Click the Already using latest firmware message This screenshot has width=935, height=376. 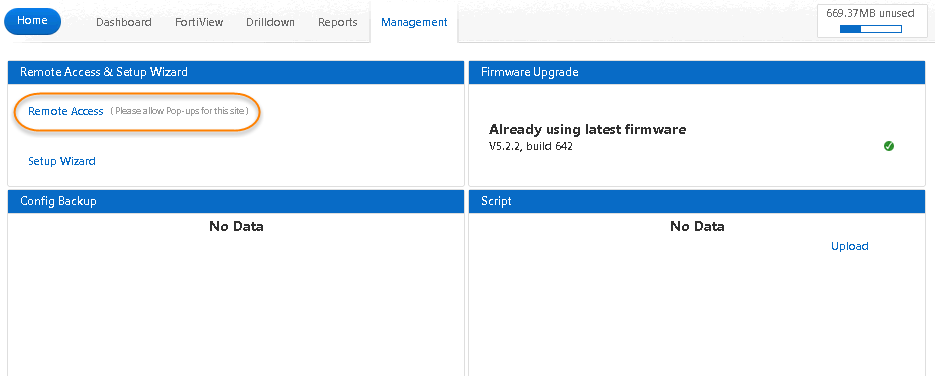tap(587, 129)
